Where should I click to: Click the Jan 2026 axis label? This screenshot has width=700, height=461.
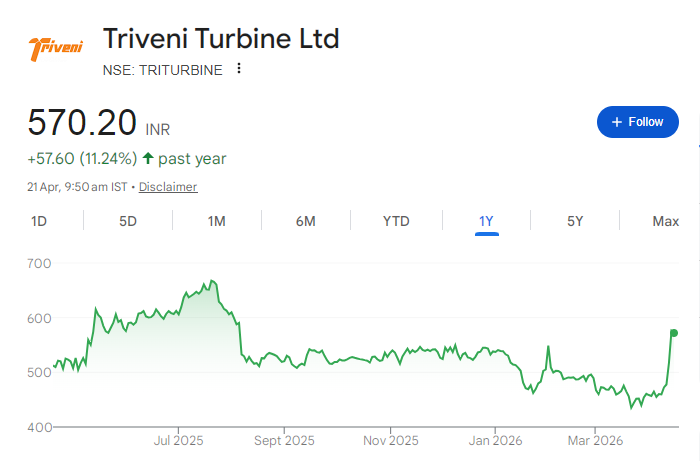[495, 440]
